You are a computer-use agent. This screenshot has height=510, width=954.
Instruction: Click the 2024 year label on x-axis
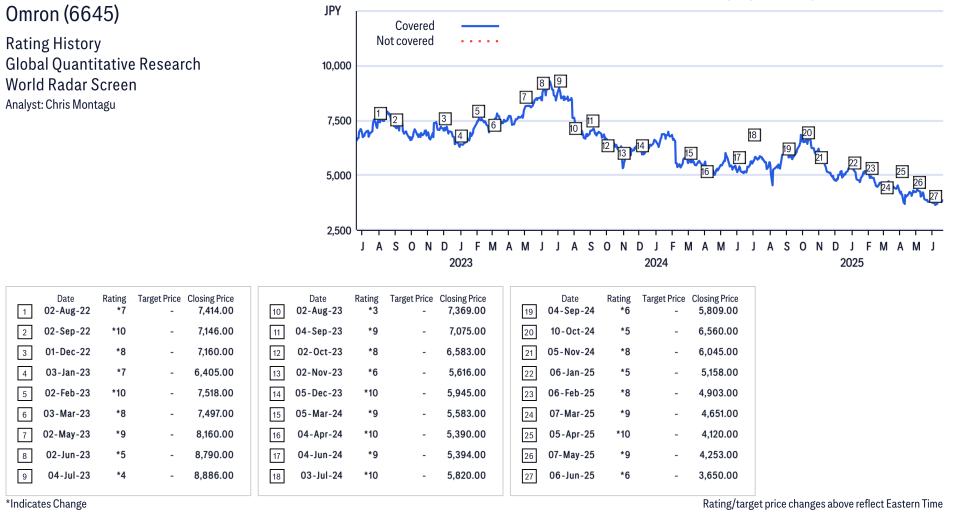656,262
